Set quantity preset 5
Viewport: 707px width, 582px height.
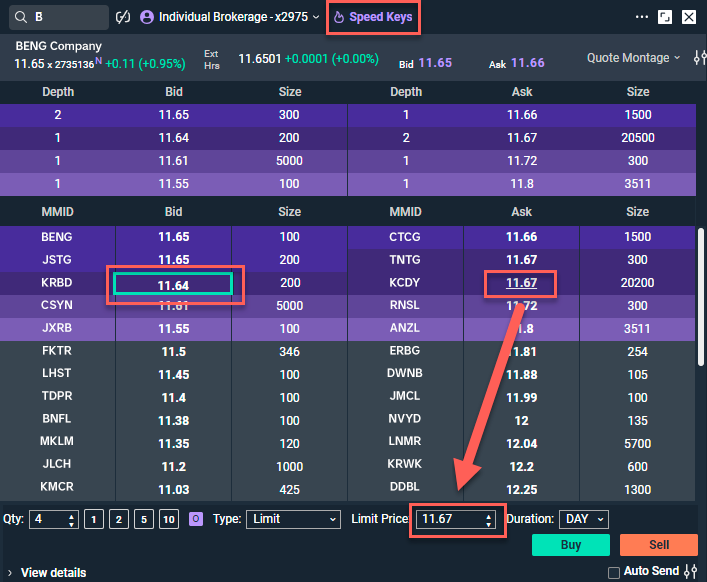coord(144,519)
